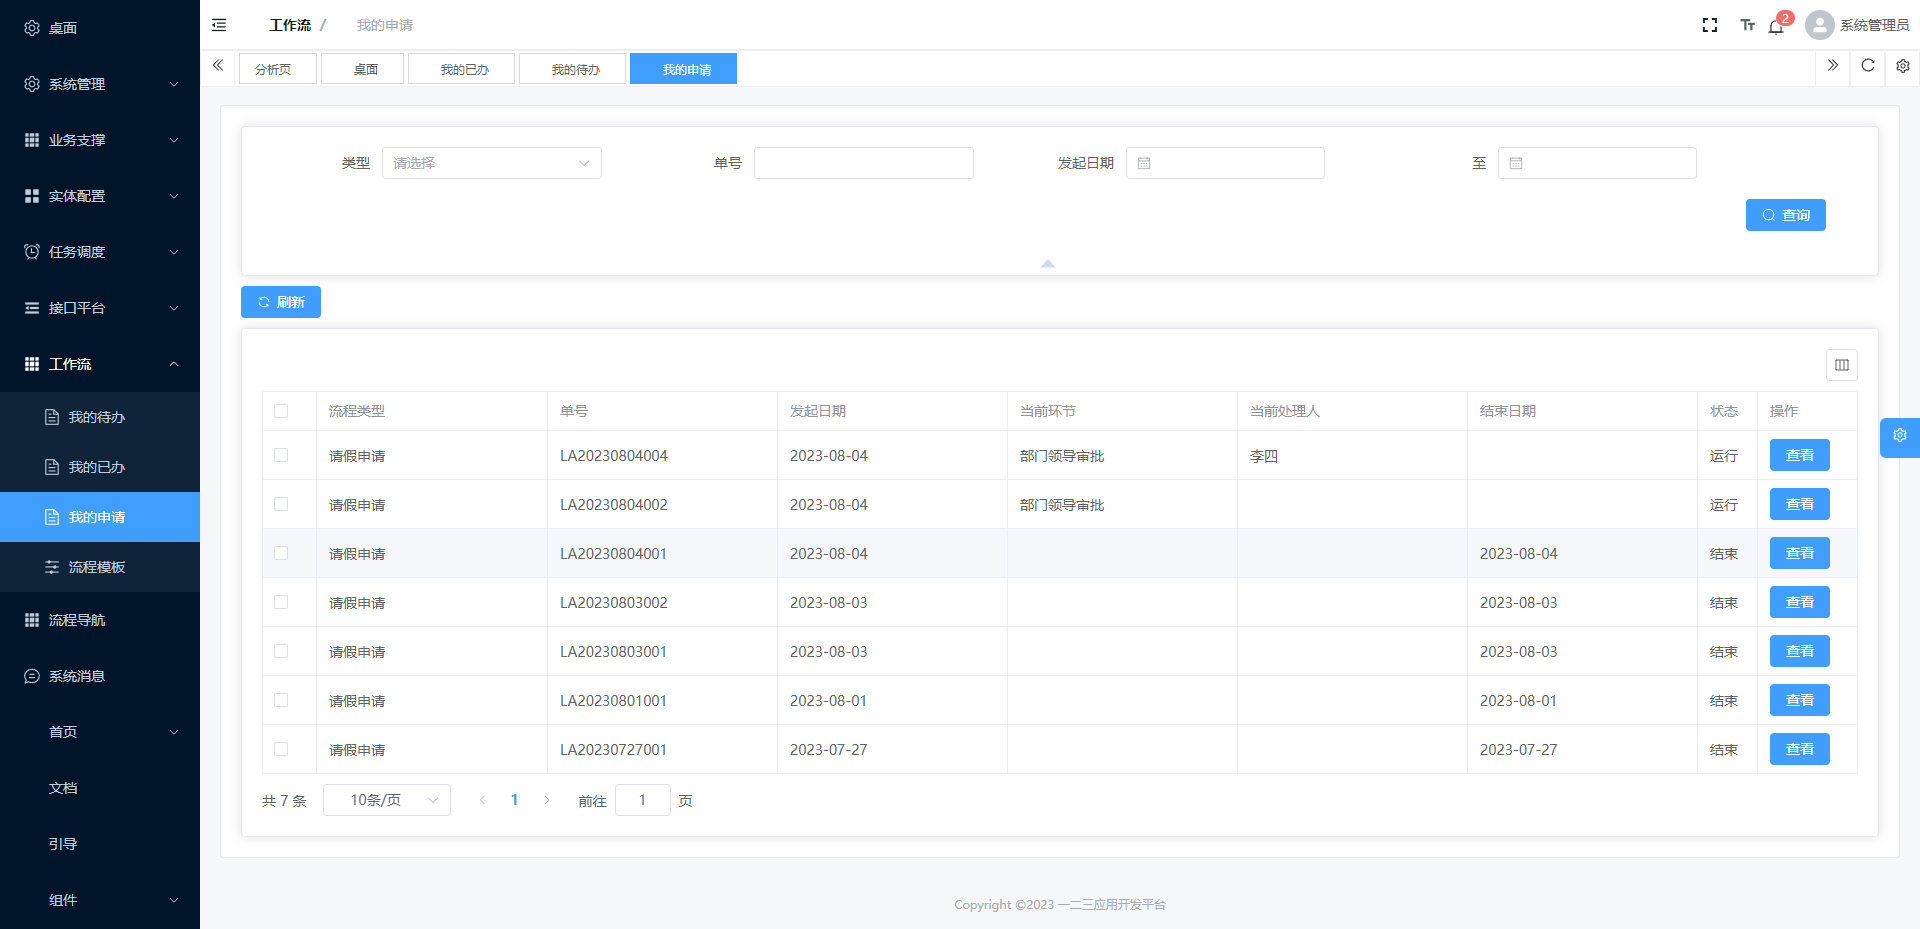Screen dimensions: 1920x929
Task: View request LA20230804002
Action: pyautogui.click(x=1800, y=504)
